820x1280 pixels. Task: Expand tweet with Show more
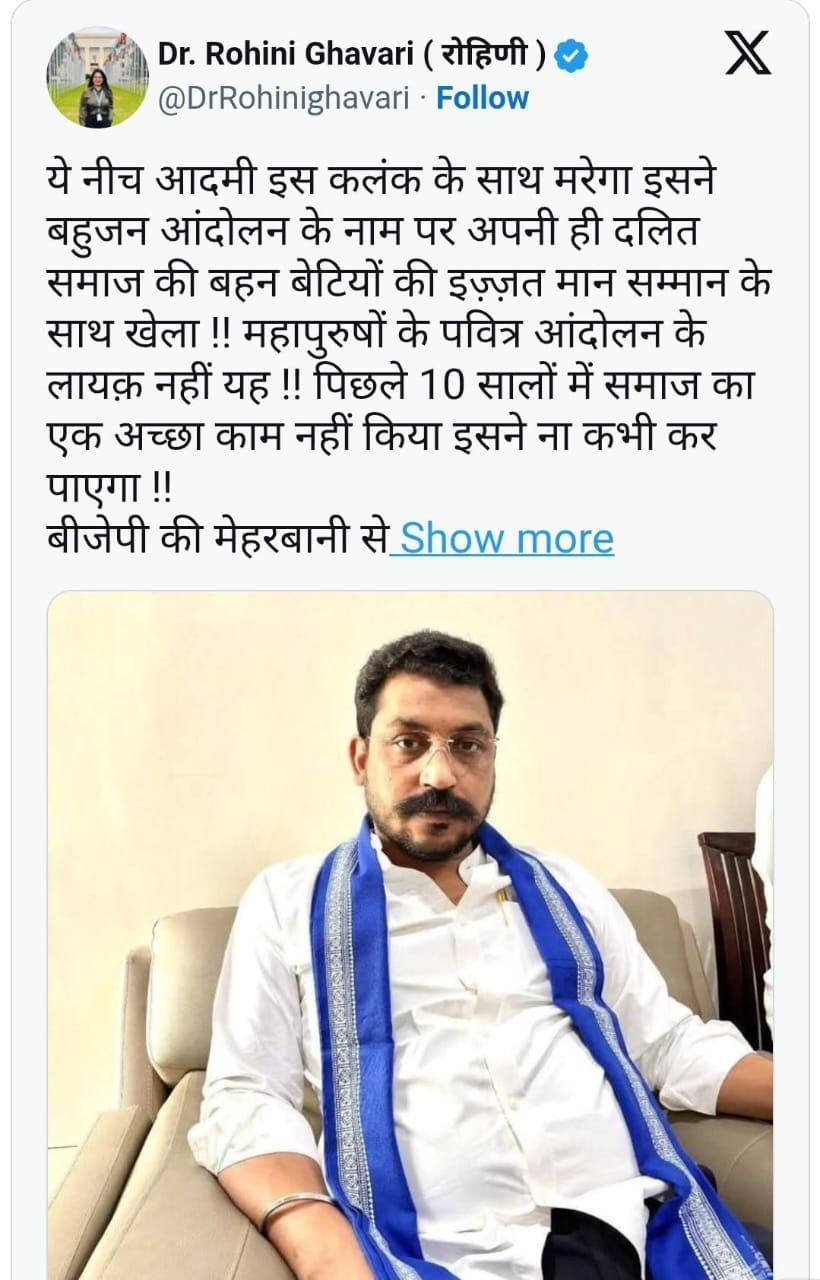[507, 538]
